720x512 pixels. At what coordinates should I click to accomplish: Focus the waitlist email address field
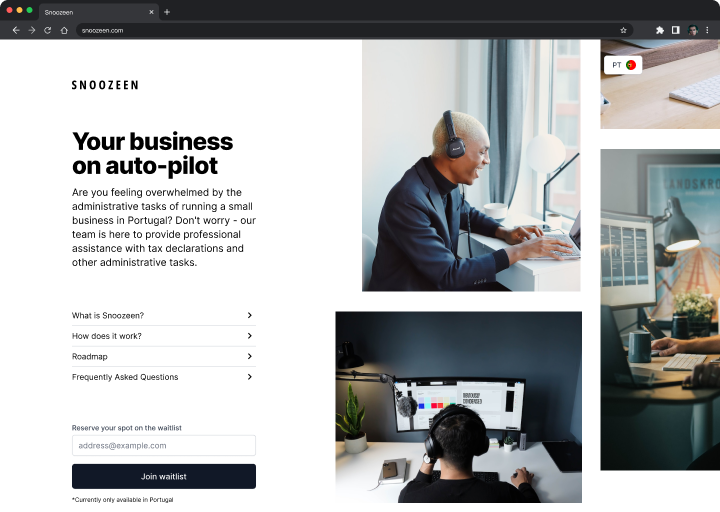point(163,445)
